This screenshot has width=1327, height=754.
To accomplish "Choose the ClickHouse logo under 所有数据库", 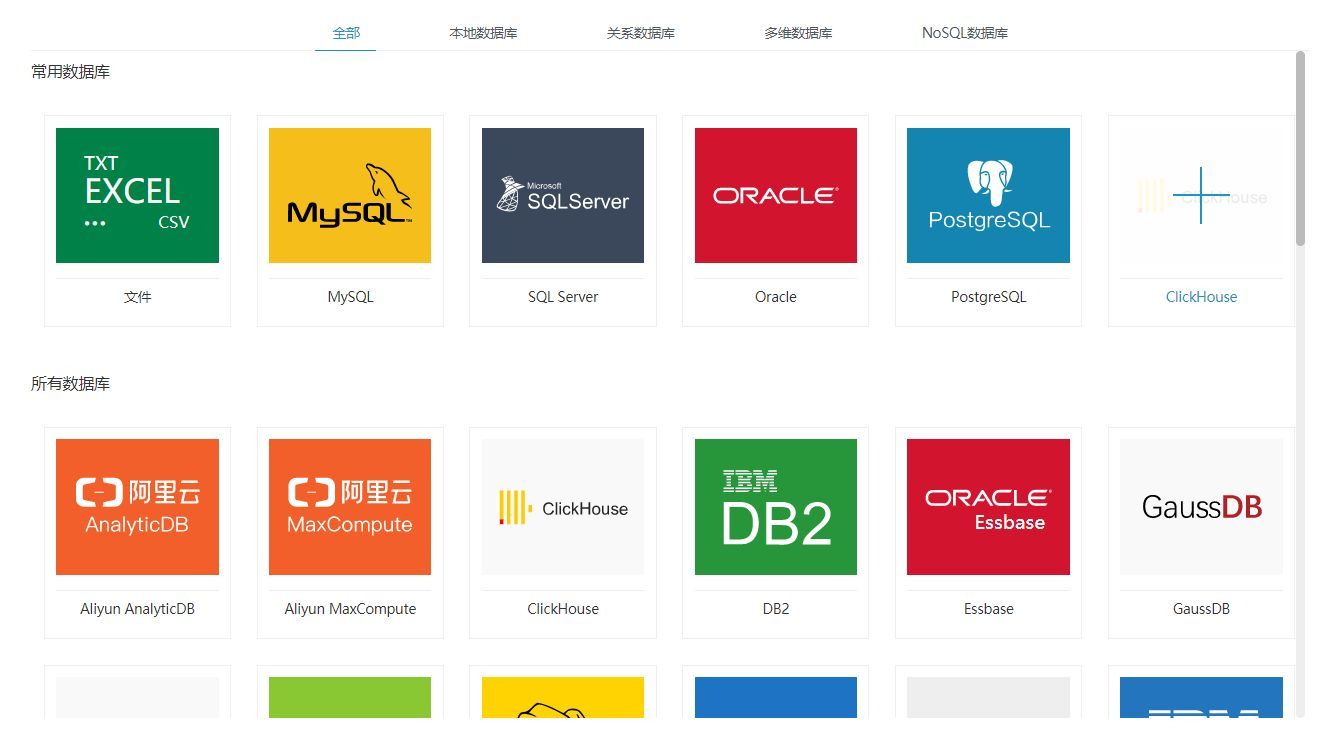I will click(563, 507).
